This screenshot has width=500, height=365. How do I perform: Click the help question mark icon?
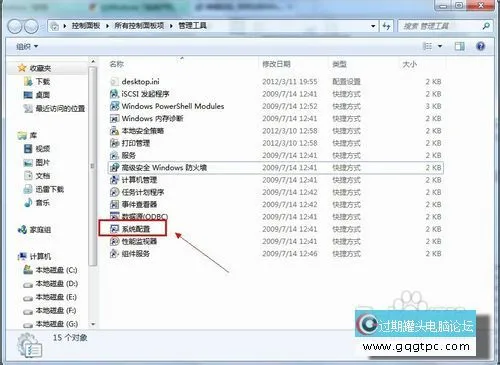480,46
